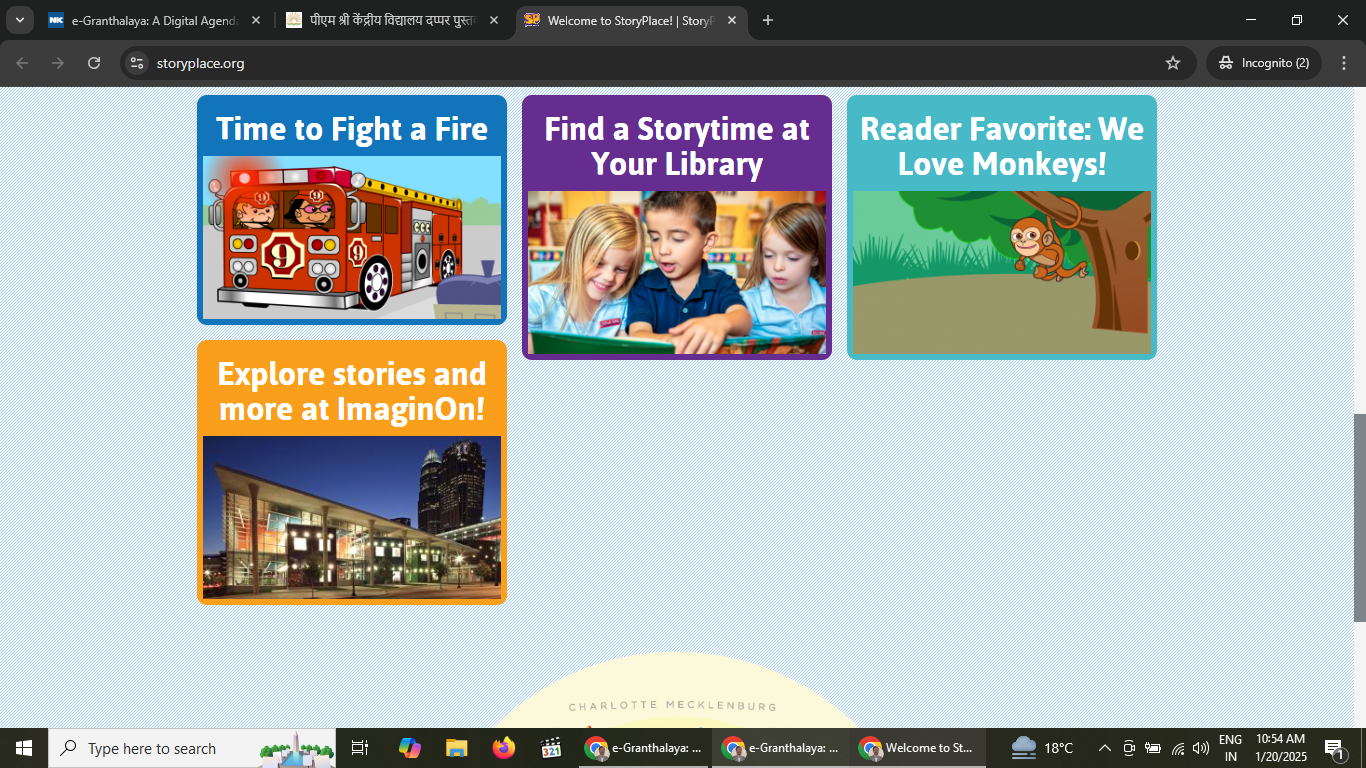Open the tab search dropdown arrow
The width and height of the screenshot is (1366, 768).
click(x=19, y=20)
